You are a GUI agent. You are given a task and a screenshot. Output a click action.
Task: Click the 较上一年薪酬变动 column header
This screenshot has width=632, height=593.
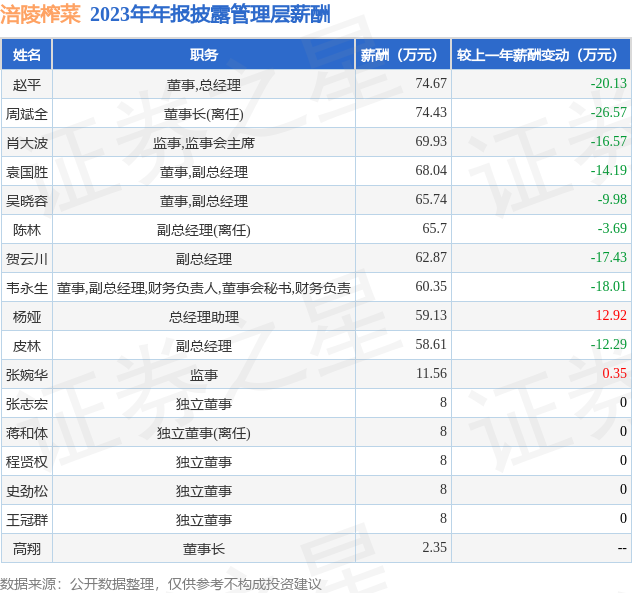coord(538,55)
